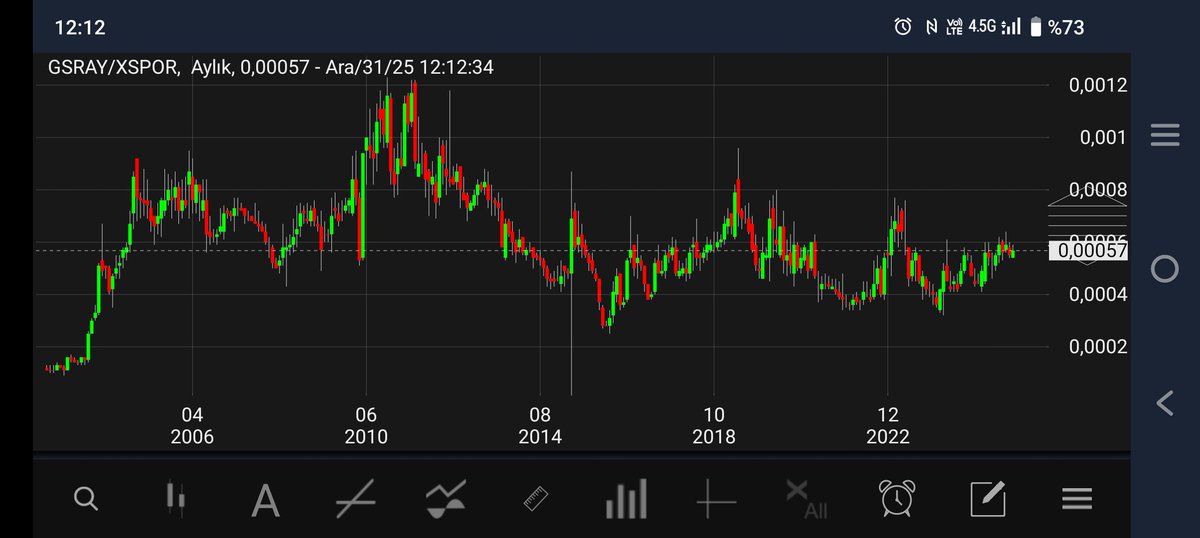Tap the 2022 date axis label

coord(887,437)
